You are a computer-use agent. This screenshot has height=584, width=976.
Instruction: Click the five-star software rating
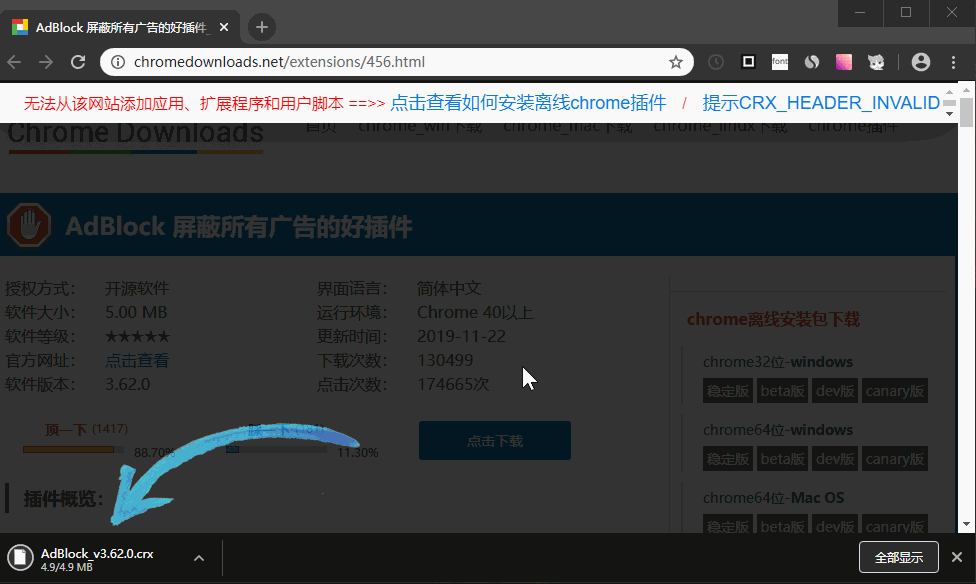click(x=138, y=336)
